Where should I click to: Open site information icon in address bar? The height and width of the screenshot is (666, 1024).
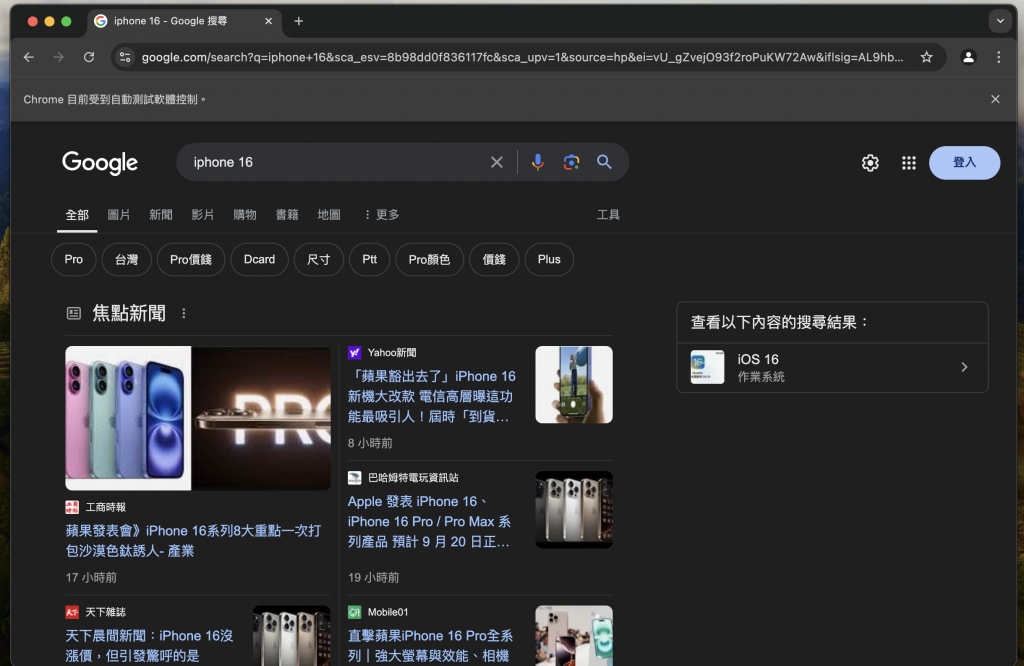point(125,57)
